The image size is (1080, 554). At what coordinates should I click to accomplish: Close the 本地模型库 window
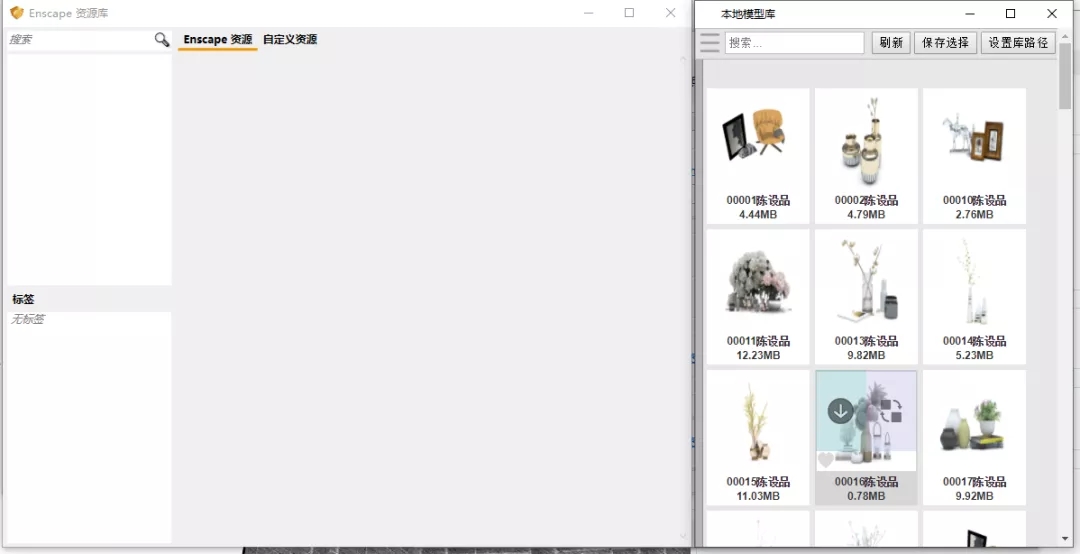click(1052, 14)
